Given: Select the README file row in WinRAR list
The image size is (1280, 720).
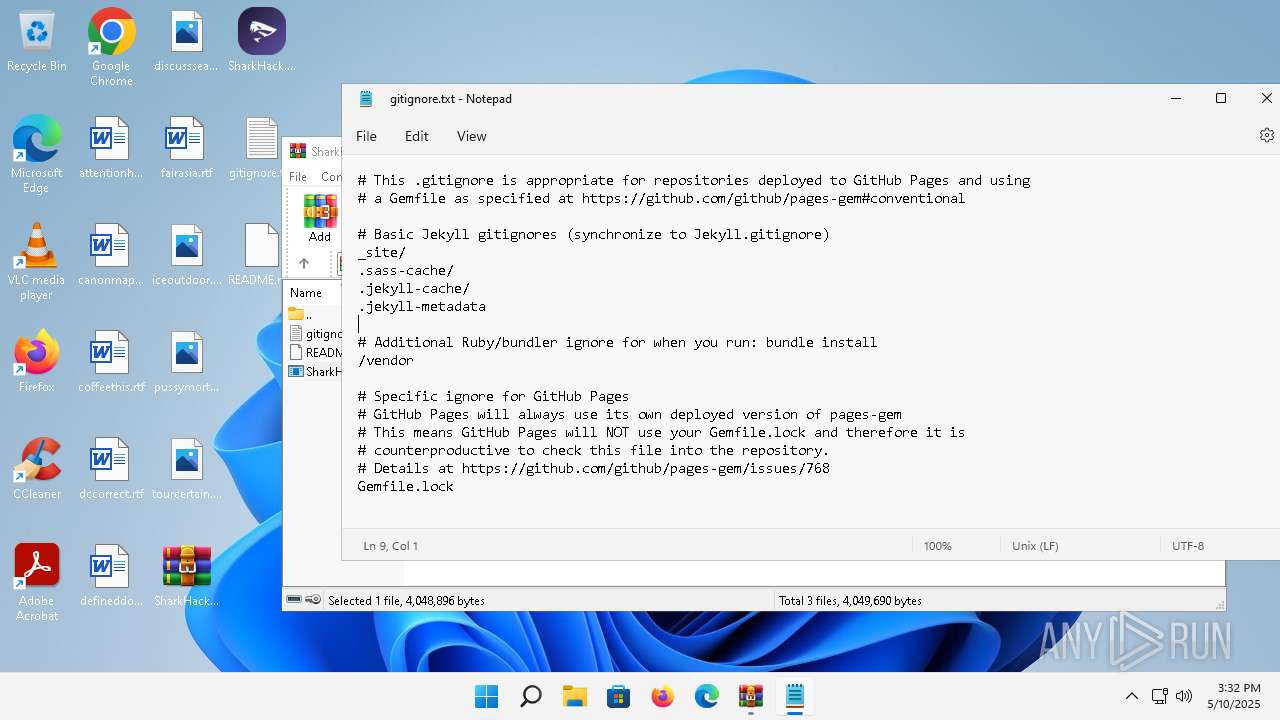Looking at the screenshot, I should [314, 353].
